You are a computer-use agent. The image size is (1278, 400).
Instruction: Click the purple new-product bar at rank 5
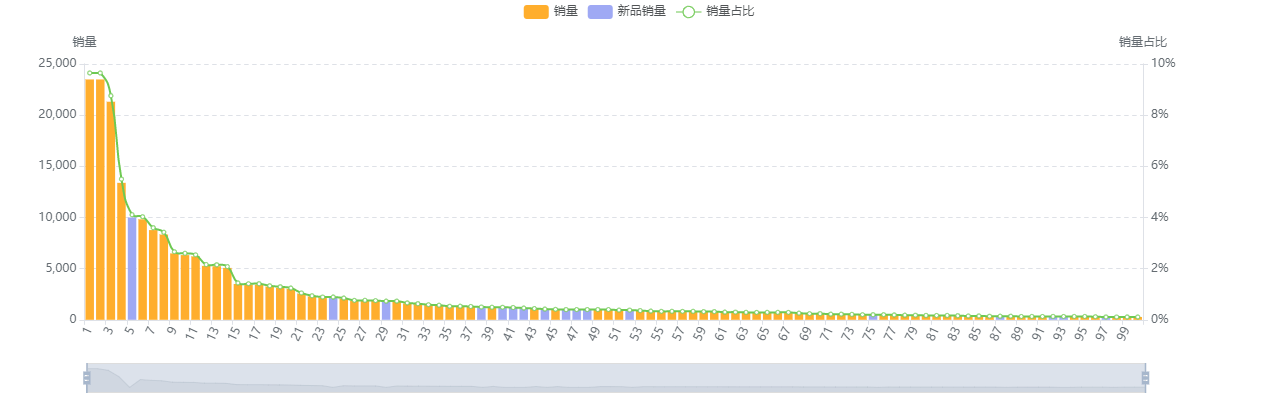pyautogui.click(x=132, y=268)
